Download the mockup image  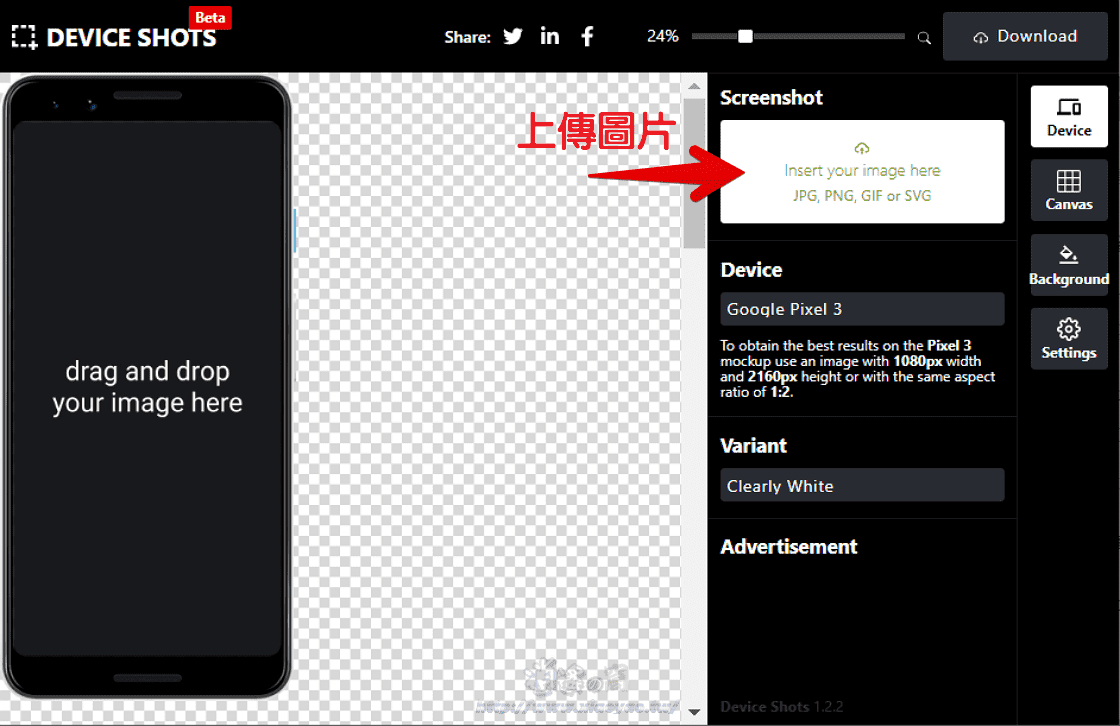click(x=1025, y=36)
